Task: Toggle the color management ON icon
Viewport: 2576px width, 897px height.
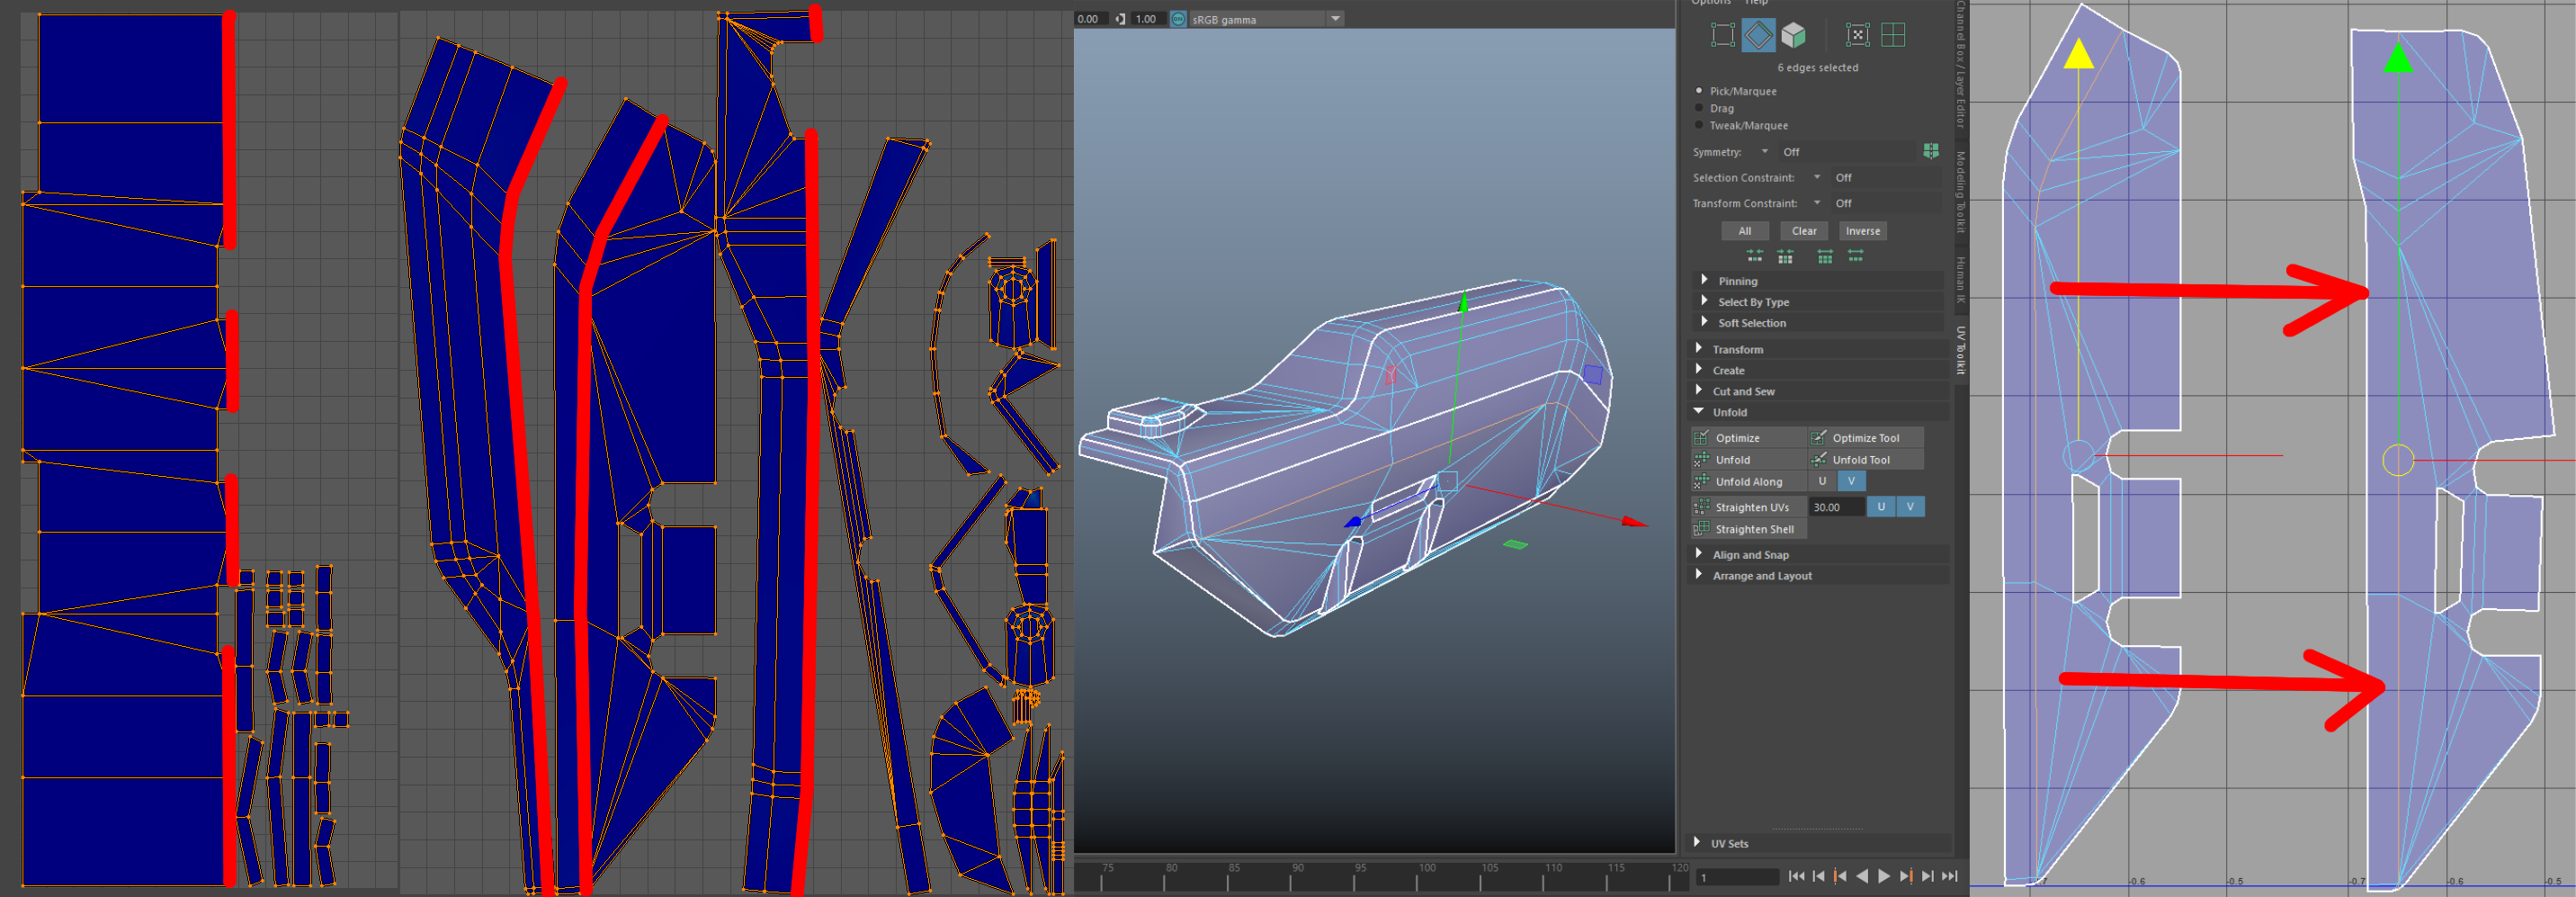Action: click(x=1179, y=19)
